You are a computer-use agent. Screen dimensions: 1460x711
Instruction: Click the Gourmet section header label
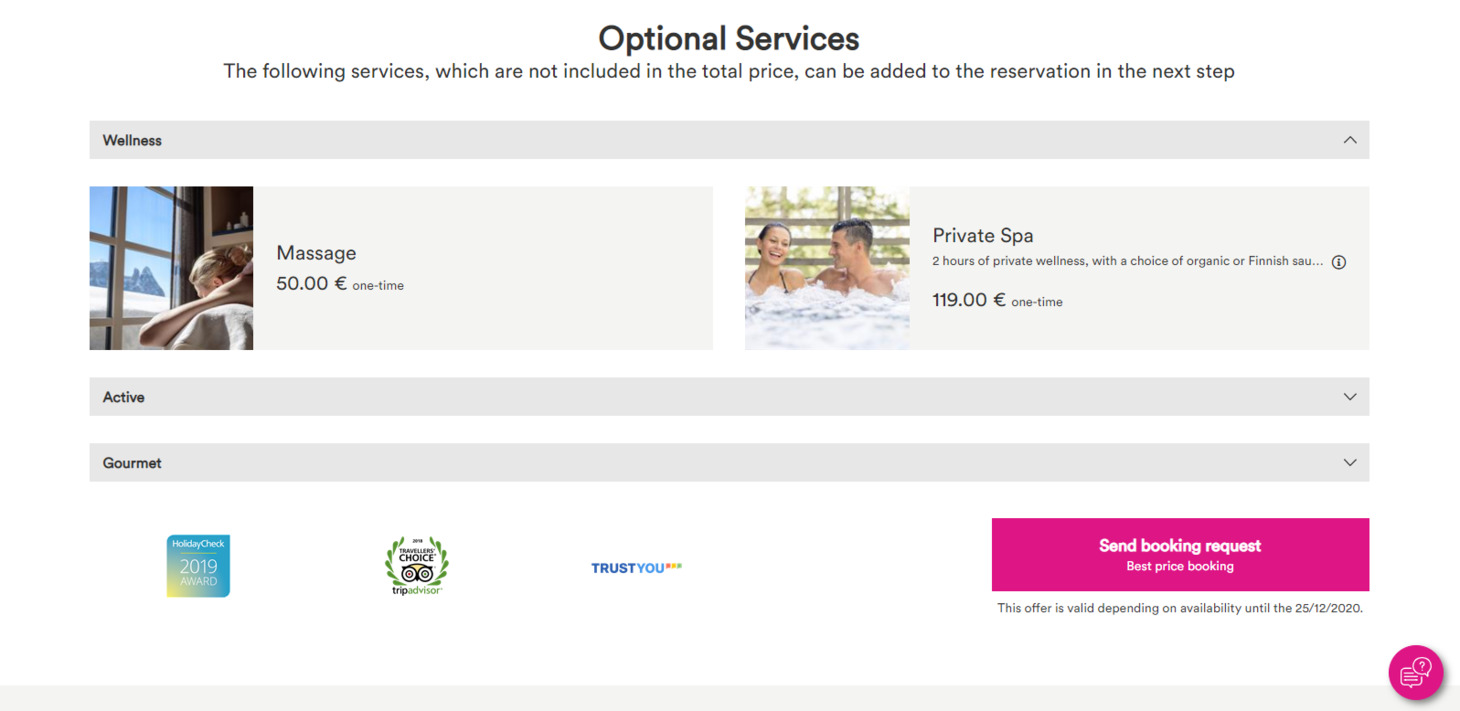point(132,464)
